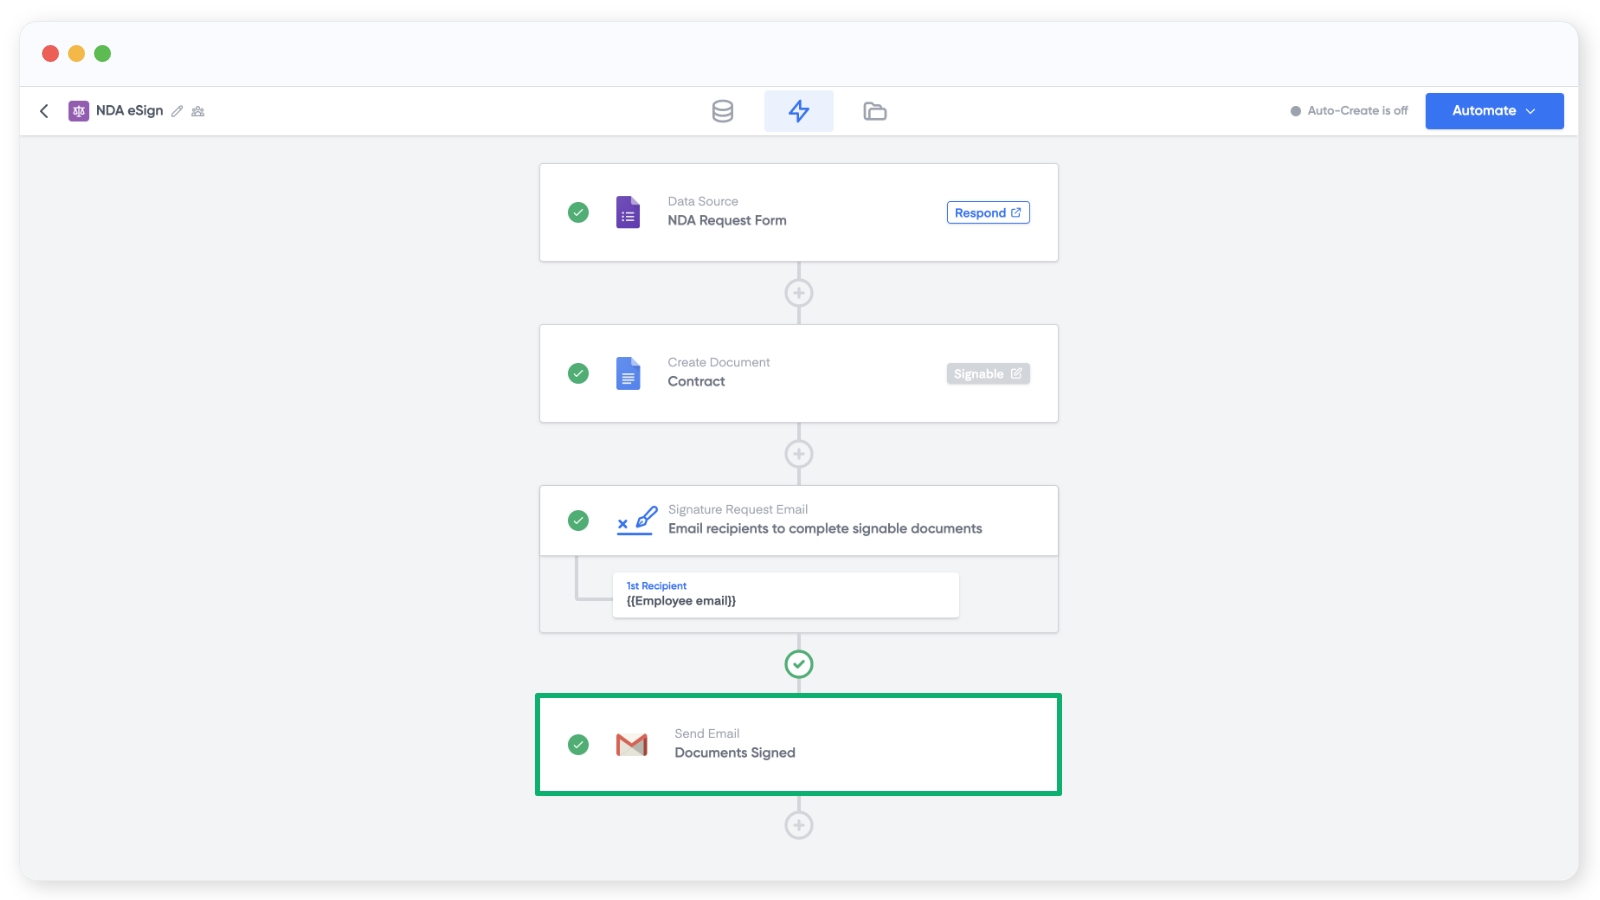Click the signature pen icon
Viewport: 1600px width, 900px height.
[x=636, y=520]
